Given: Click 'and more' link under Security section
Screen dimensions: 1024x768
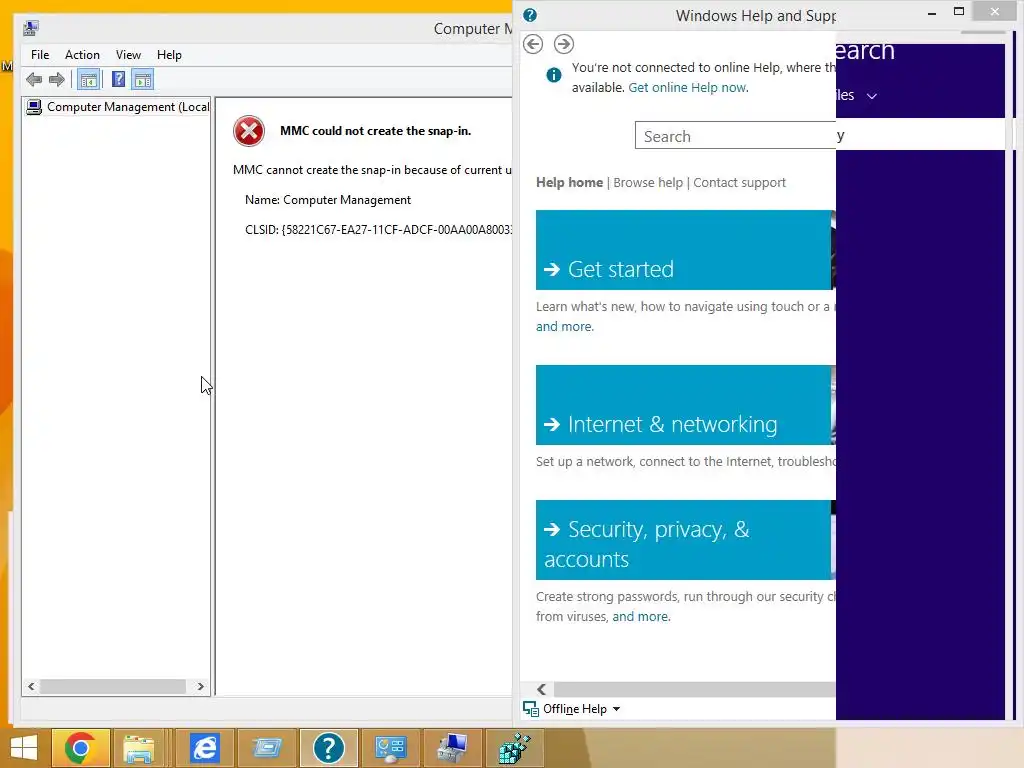Looking at the screenshot, I should [x=640, y=616].
